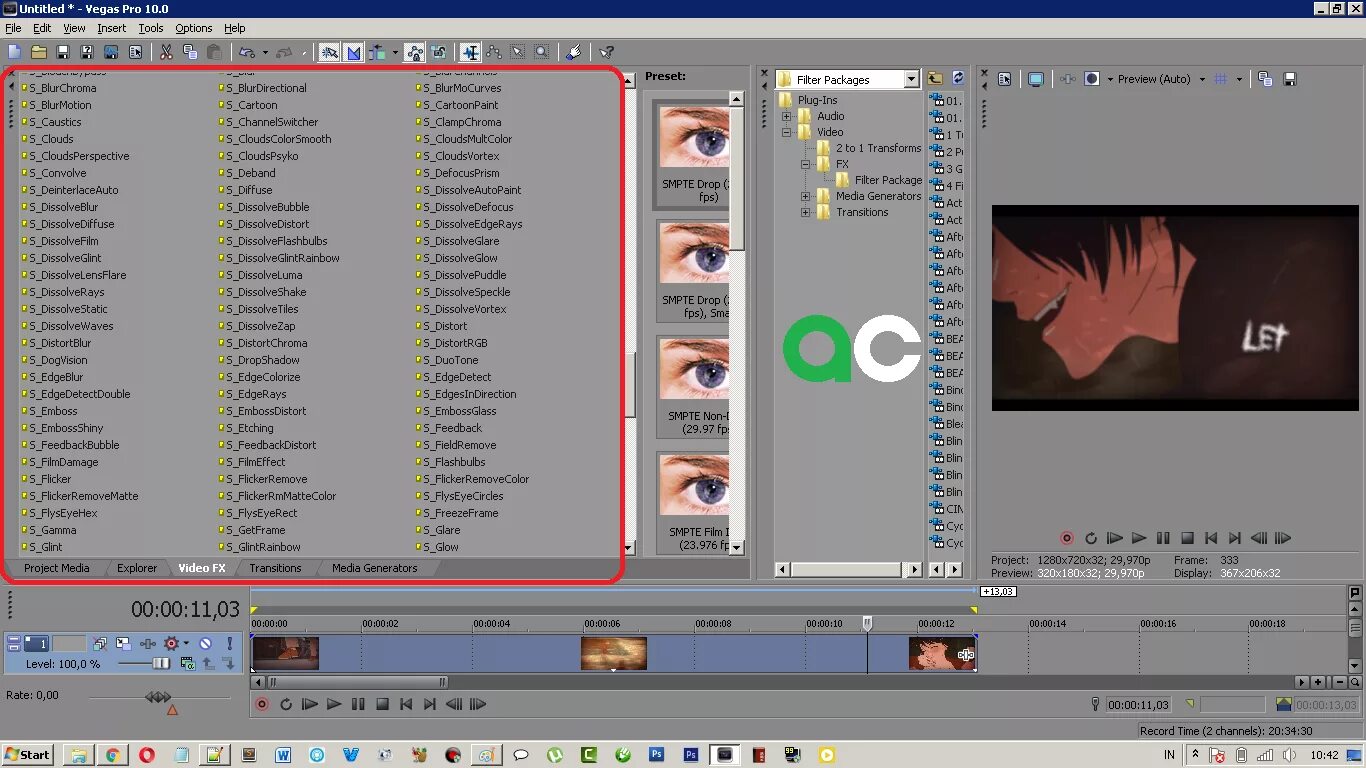
Task: Expand the Audio plug-ins folder
Action: (x=786, y=116)
